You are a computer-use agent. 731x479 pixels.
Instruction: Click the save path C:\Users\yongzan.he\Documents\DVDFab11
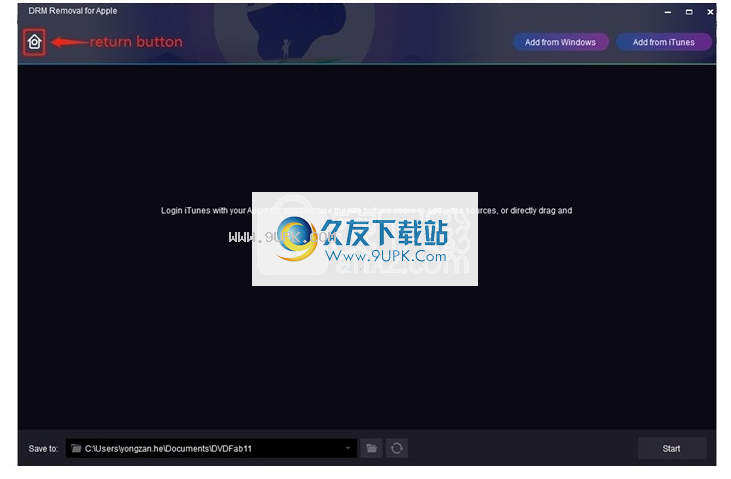point(168,448)
